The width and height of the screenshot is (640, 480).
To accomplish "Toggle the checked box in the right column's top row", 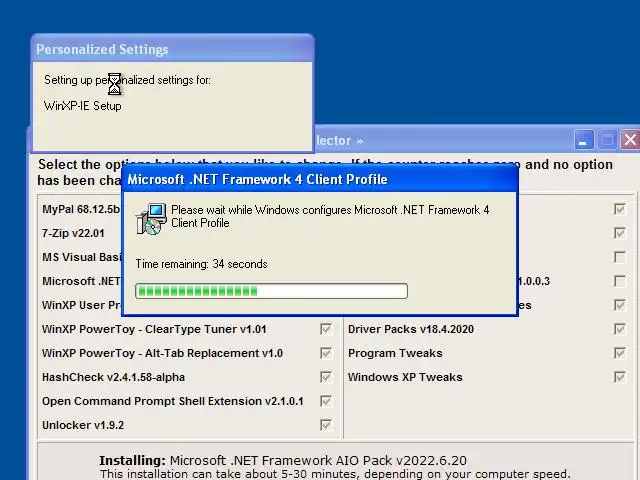I will [x=620, y=209].
